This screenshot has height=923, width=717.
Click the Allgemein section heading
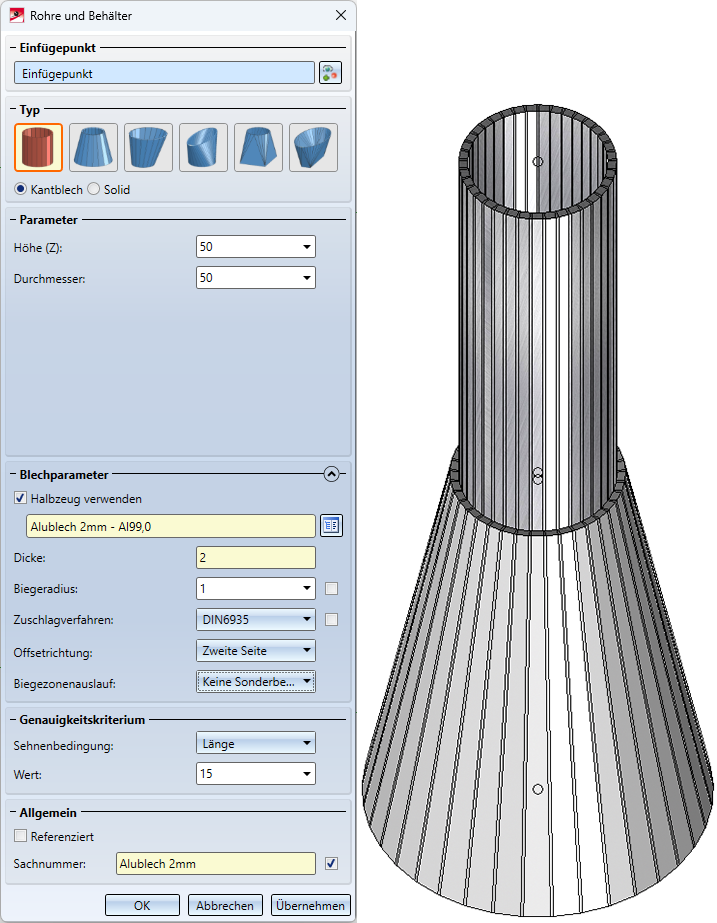48,812
